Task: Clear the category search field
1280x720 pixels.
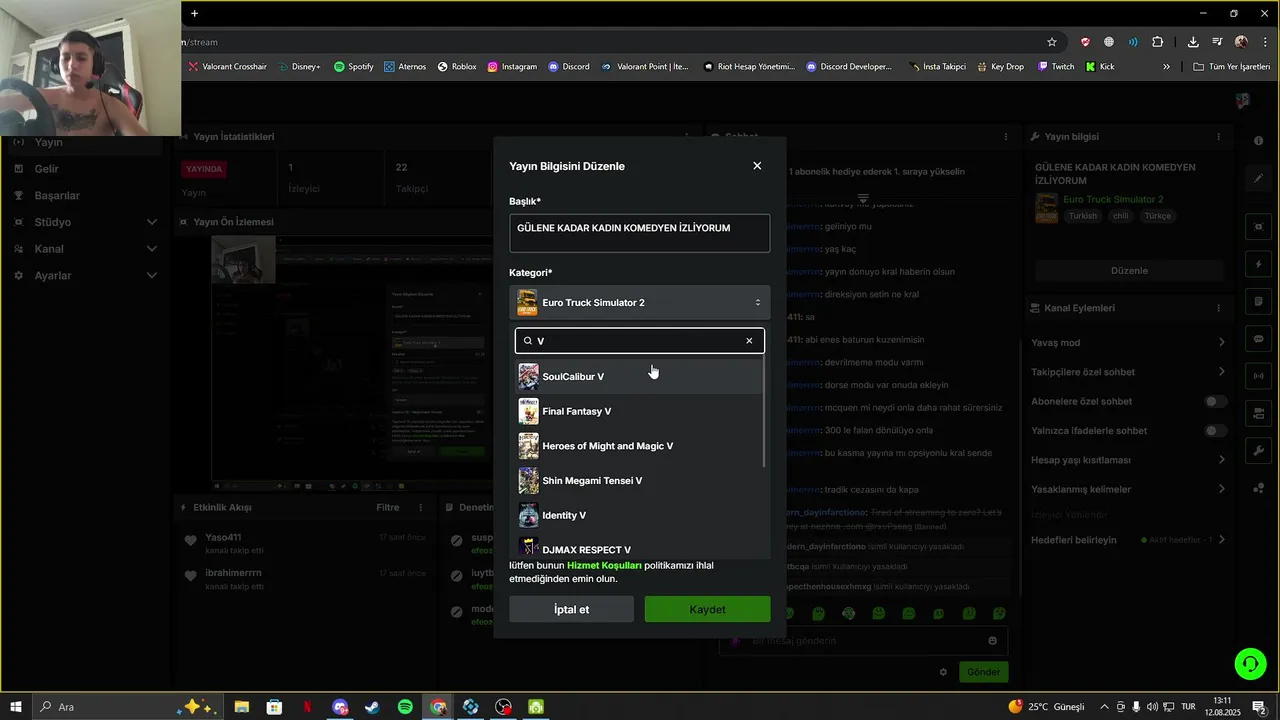Action: coord(749,341)
